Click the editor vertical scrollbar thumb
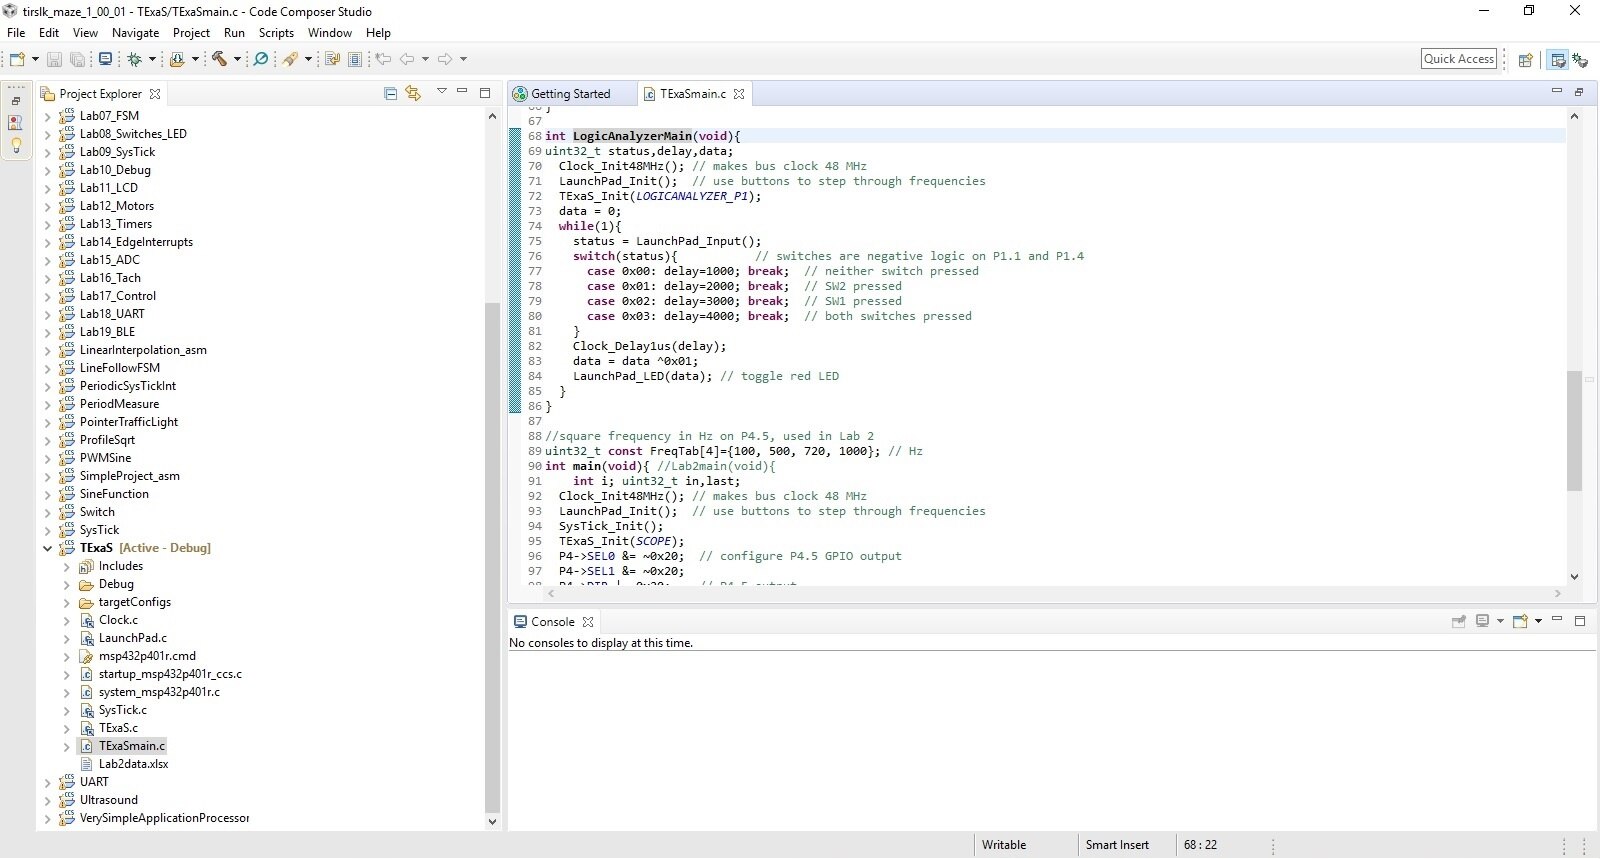 pos(1573,430)
